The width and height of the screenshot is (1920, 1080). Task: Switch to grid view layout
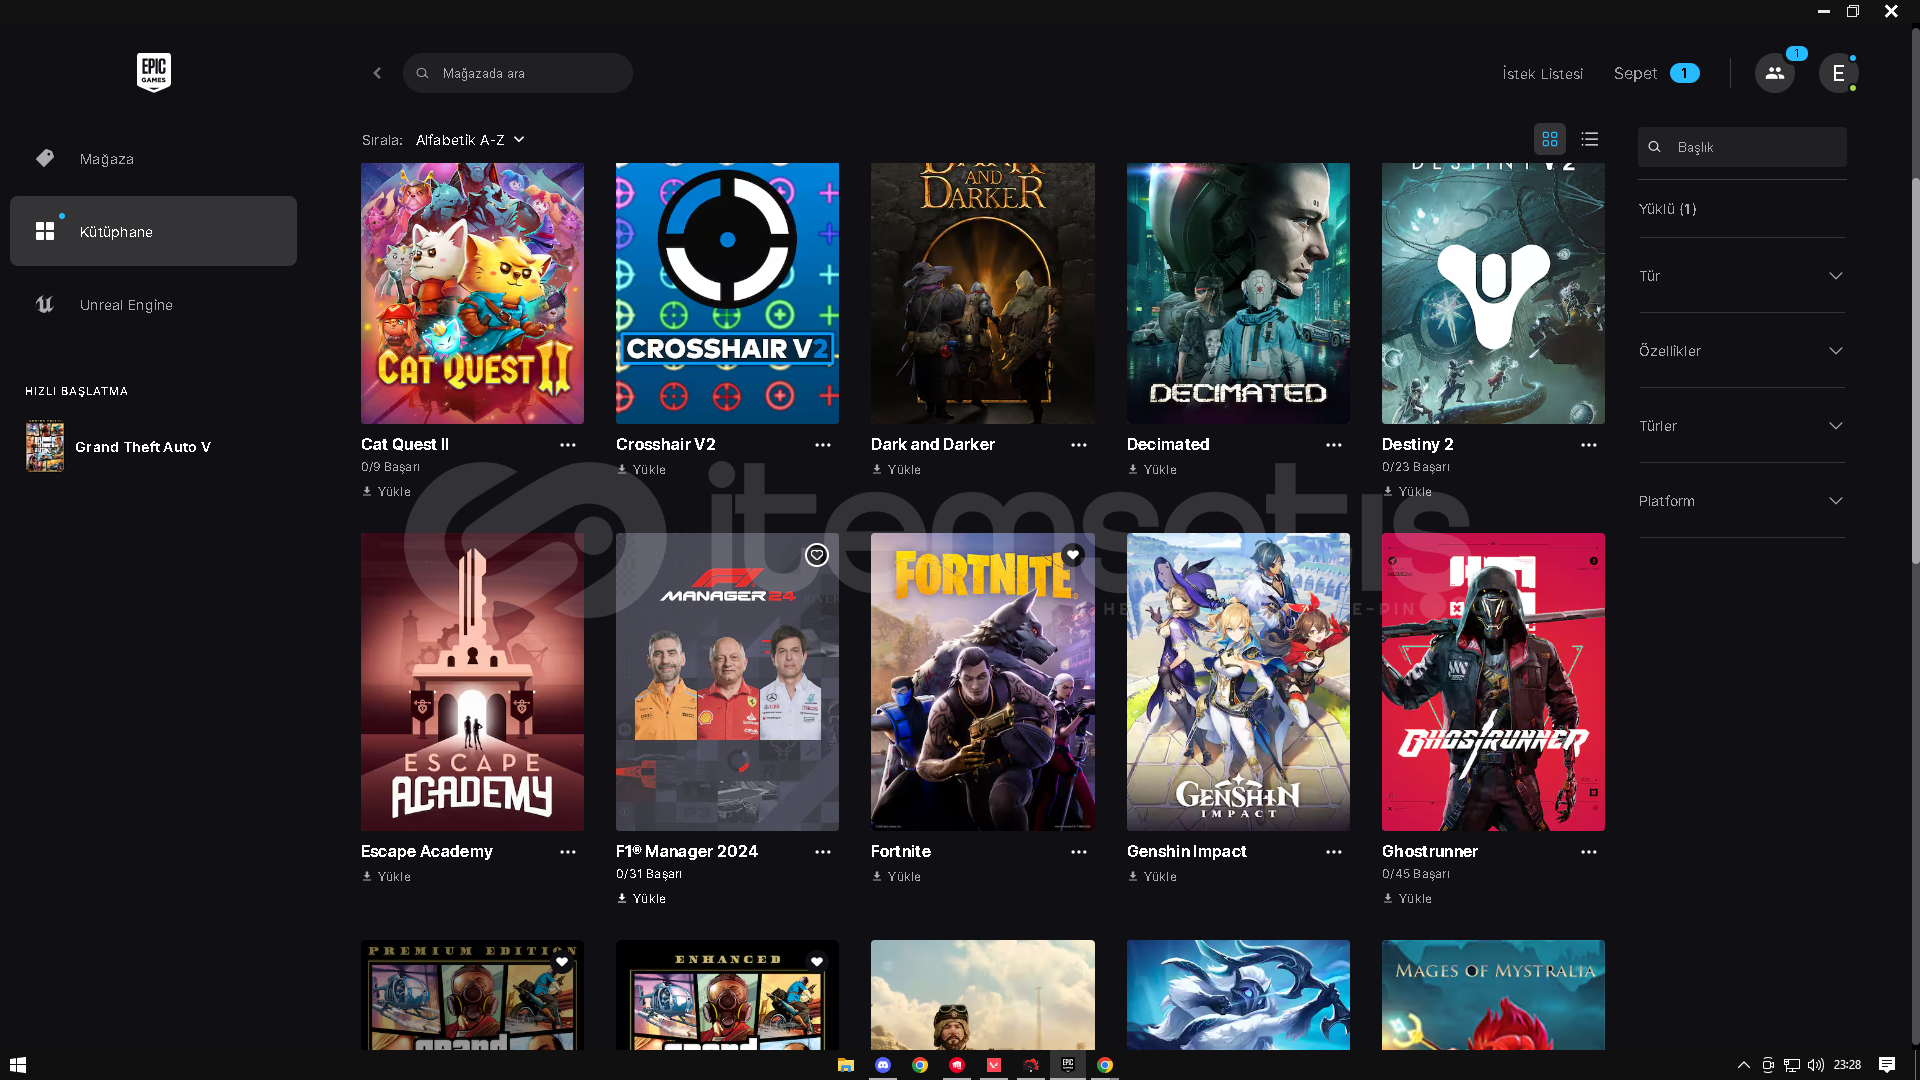(x=1549, y=139)
